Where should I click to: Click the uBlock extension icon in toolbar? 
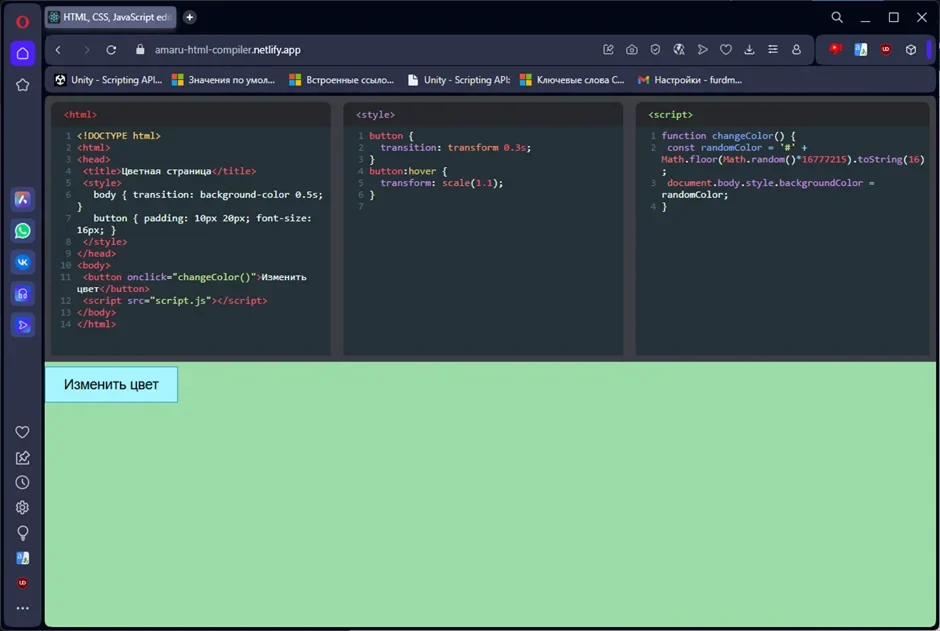point(885,50)
